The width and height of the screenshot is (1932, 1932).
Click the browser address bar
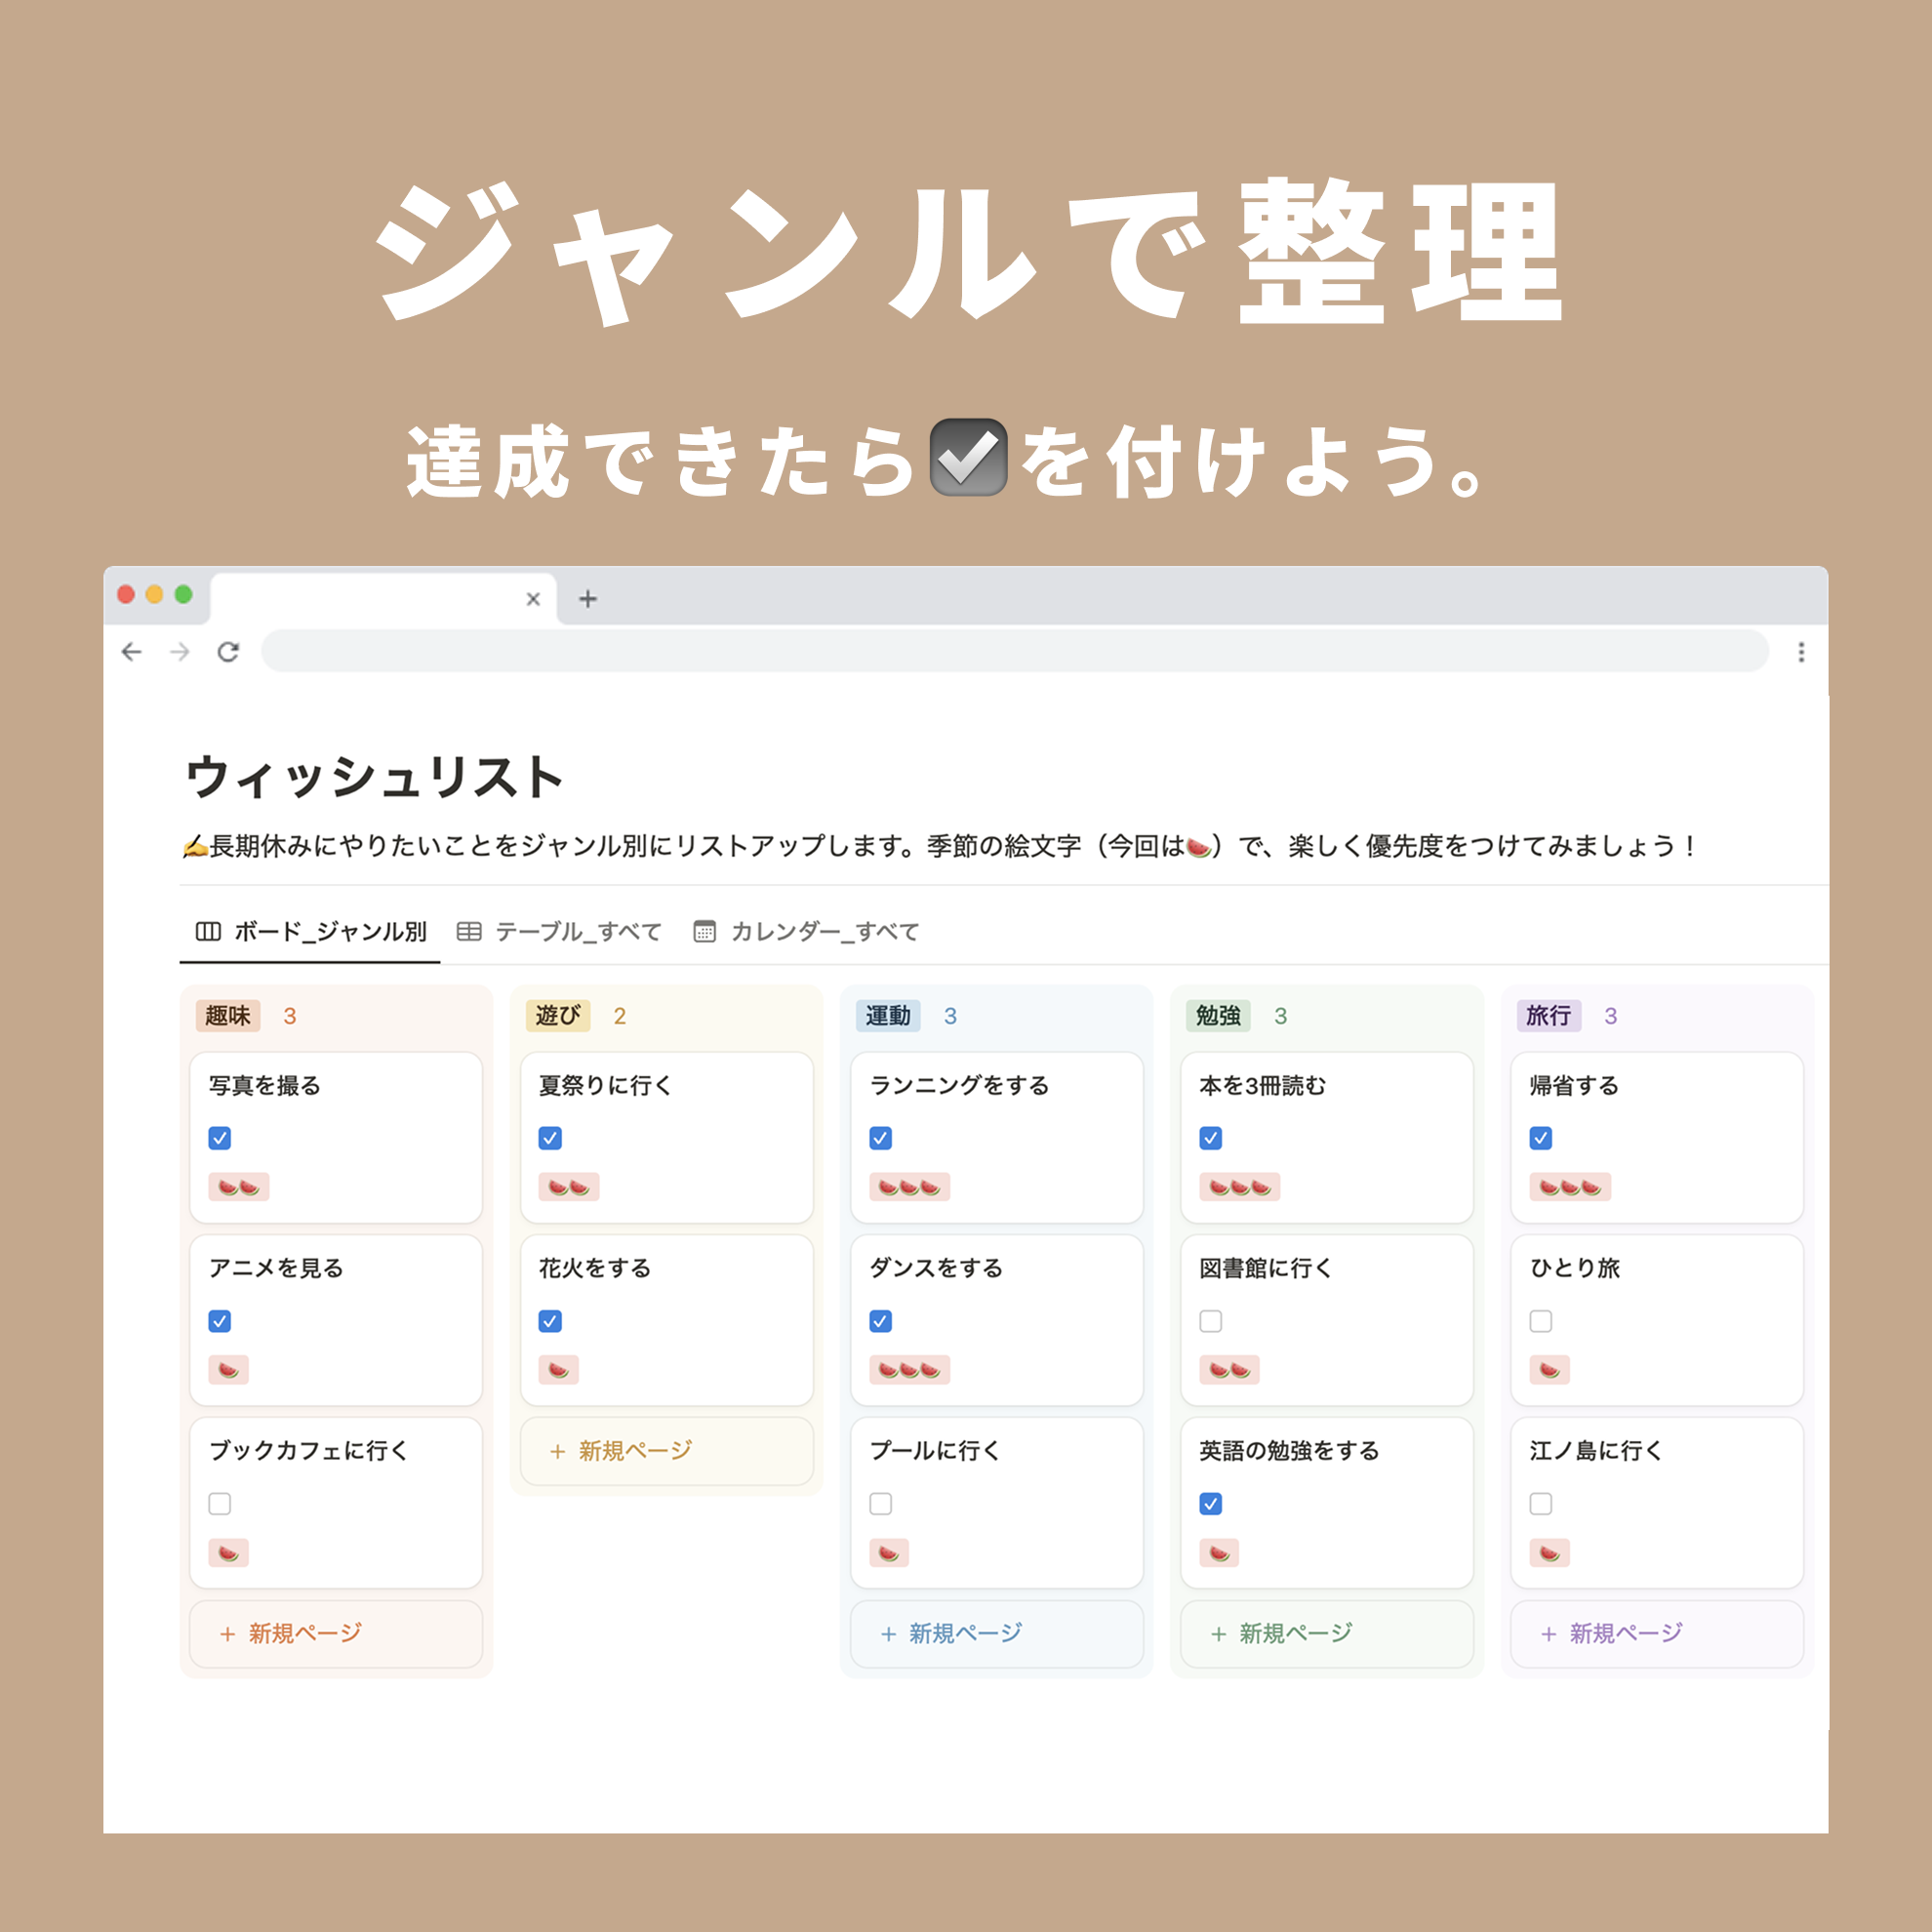[1014, 652]
